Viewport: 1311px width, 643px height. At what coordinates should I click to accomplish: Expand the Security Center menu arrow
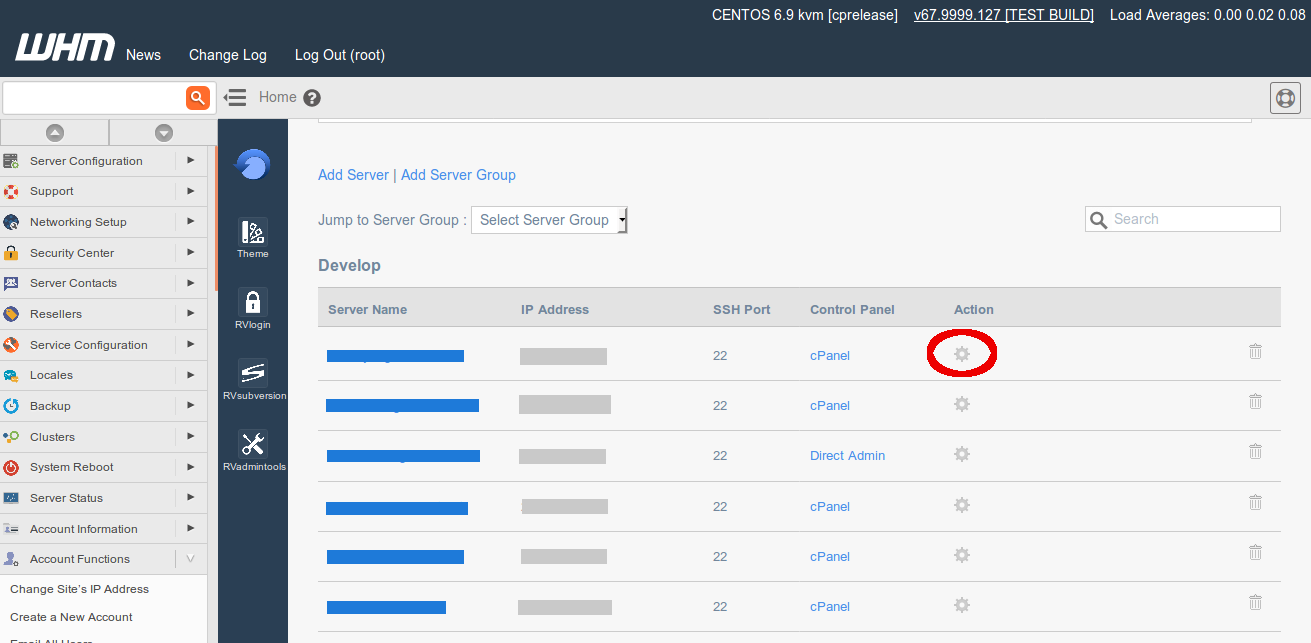[190, 253]
